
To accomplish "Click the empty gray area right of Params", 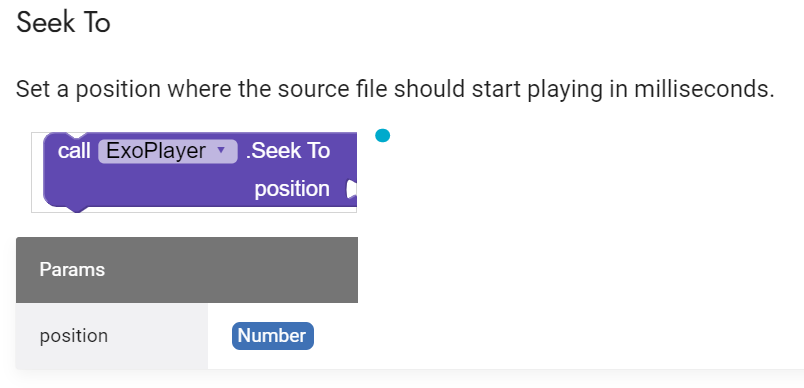I will click(x=231, y=270).
